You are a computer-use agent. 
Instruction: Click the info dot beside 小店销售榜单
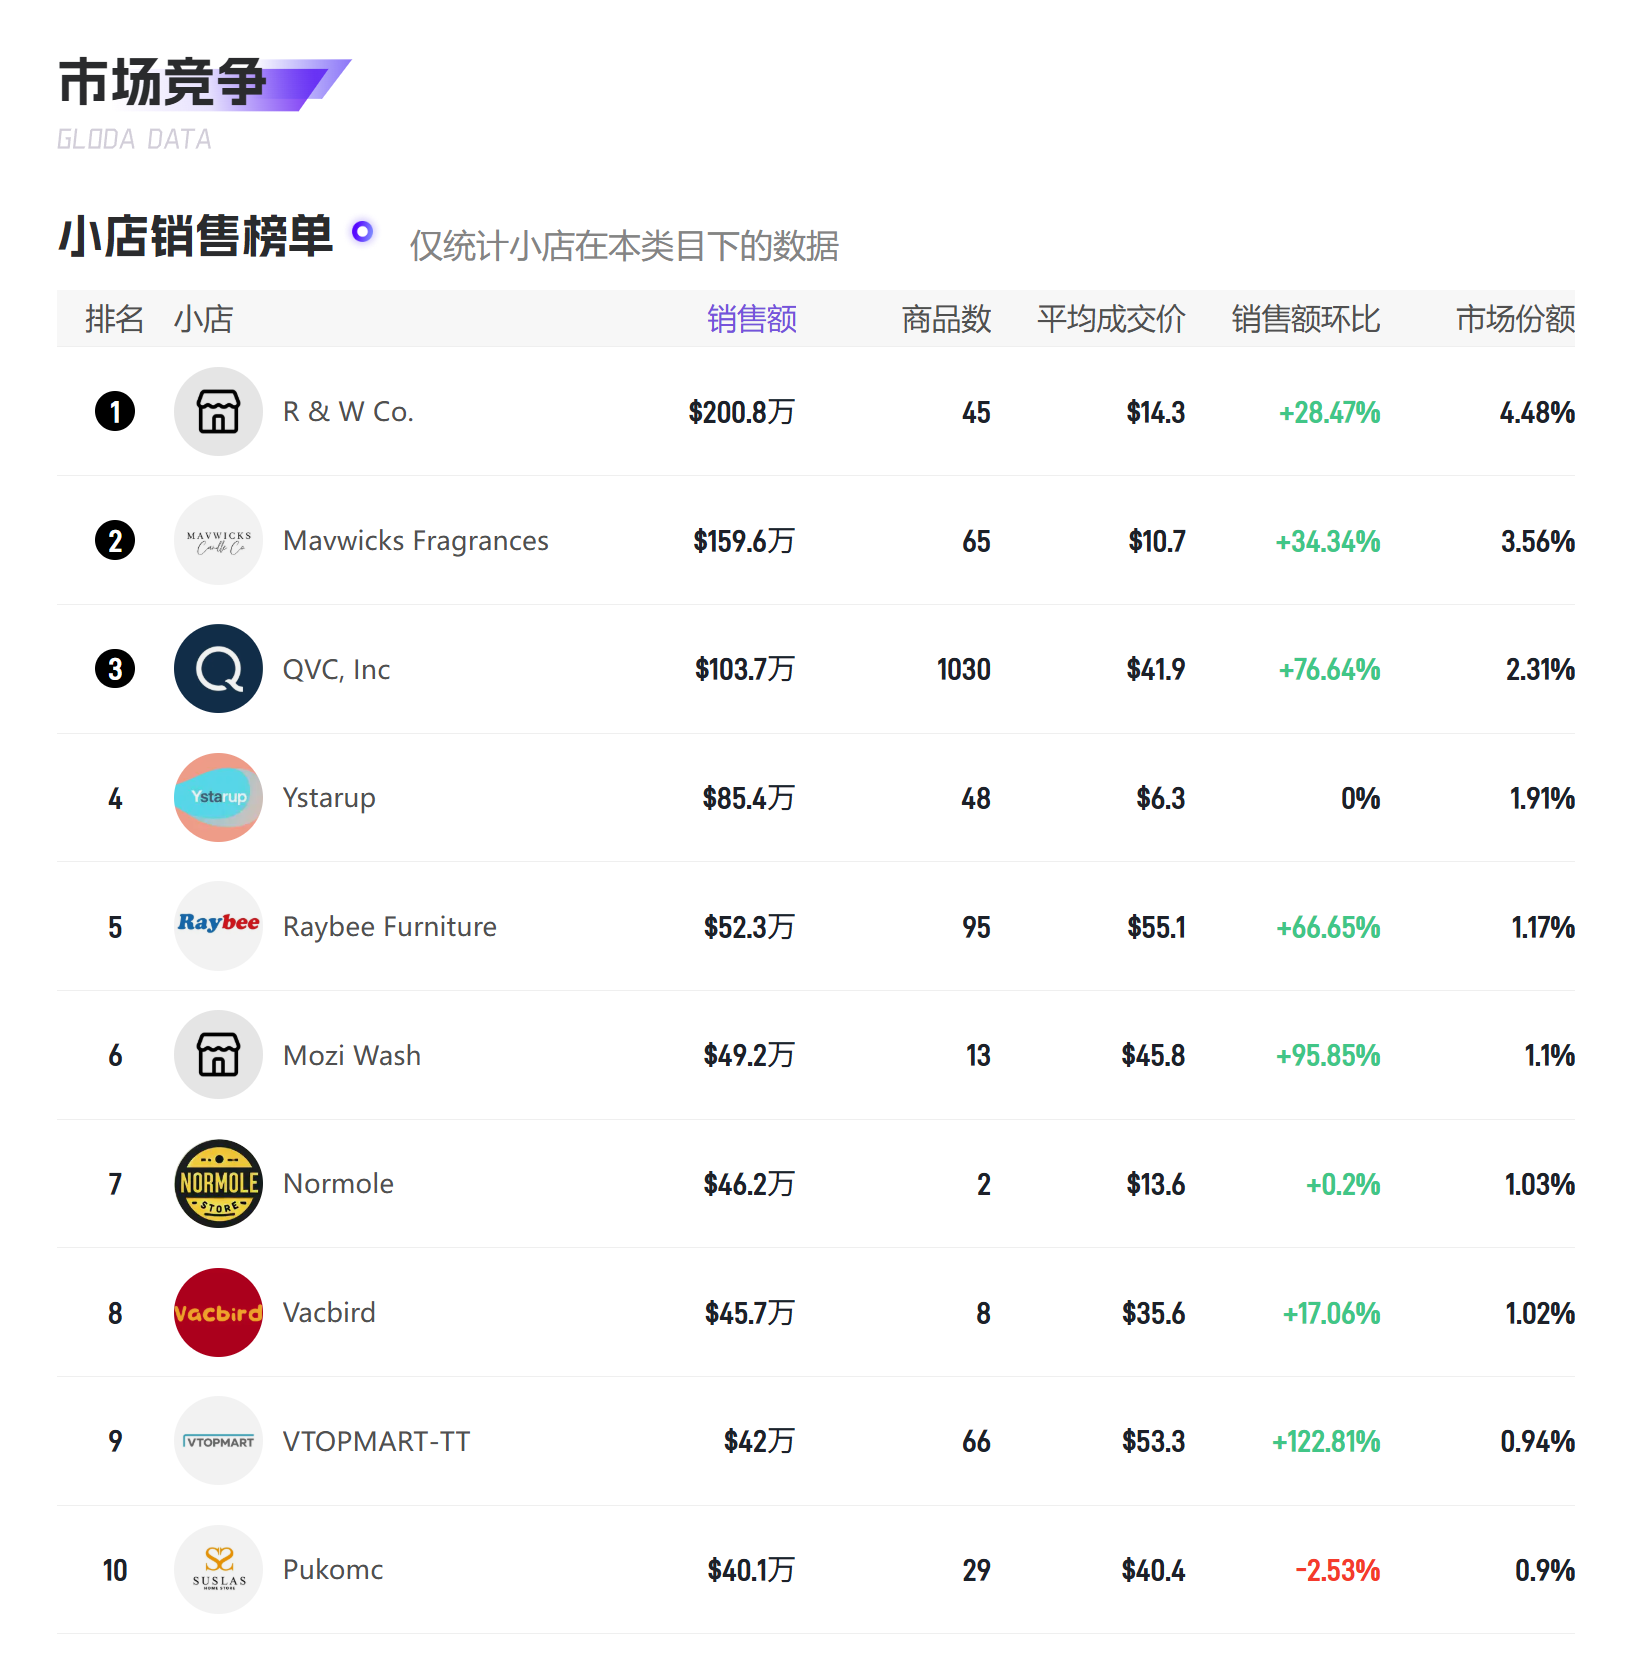coord(362,232)
